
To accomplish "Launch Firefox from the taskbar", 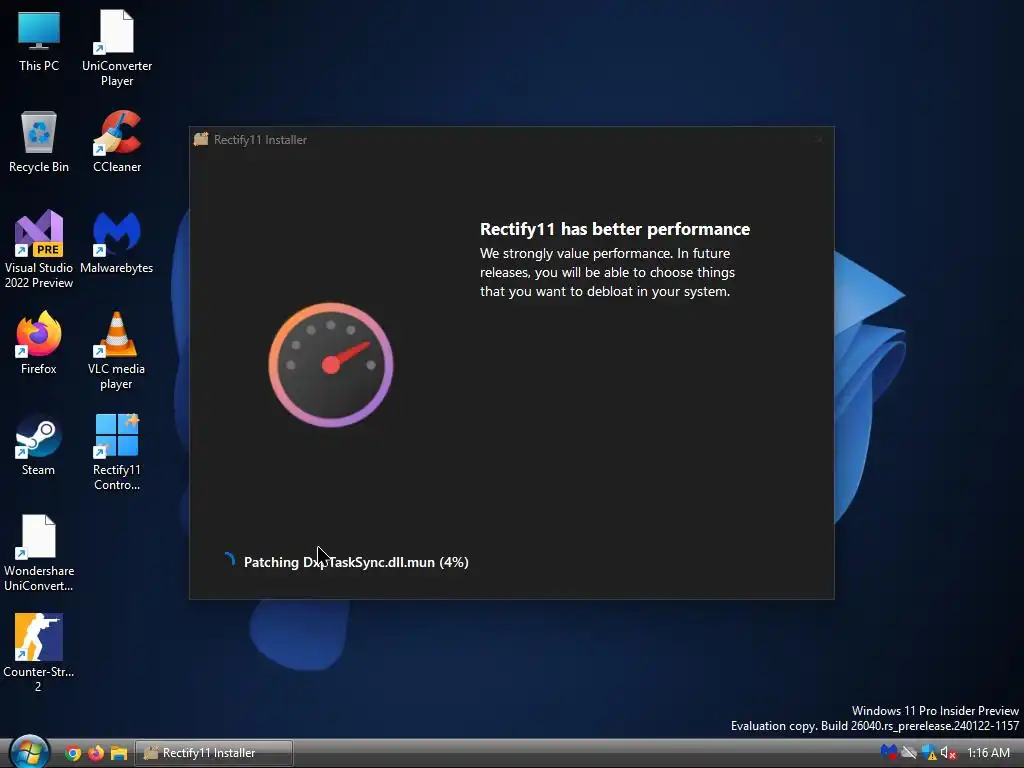I will click(x=96, y=753).
